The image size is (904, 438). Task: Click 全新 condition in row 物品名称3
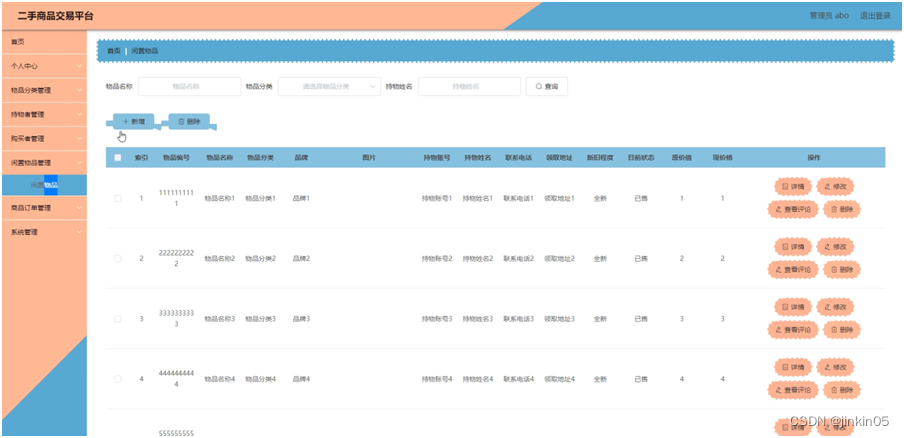click(x=600, y=319)
